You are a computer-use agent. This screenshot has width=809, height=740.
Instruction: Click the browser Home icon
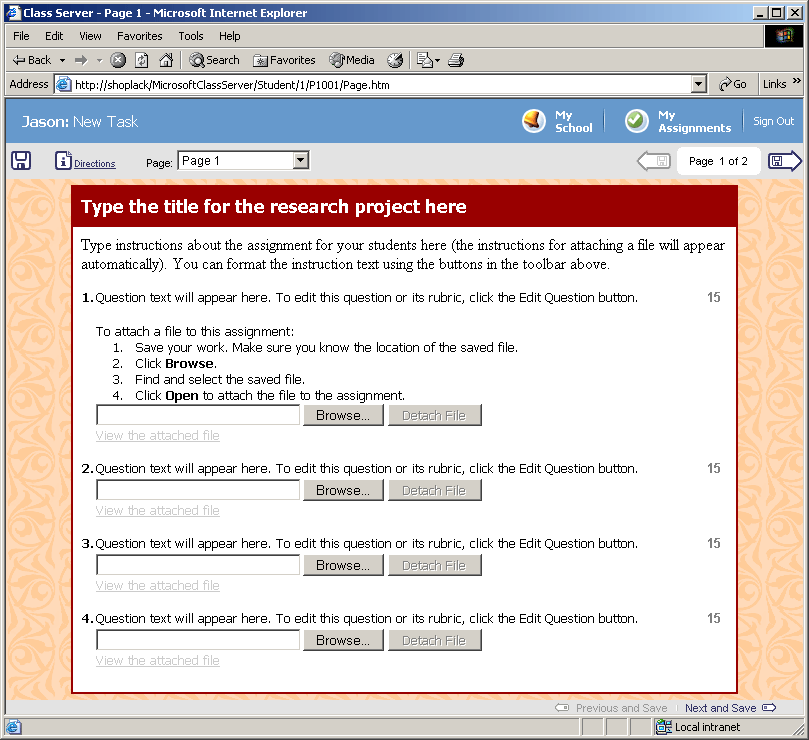(x=166, y=60)
